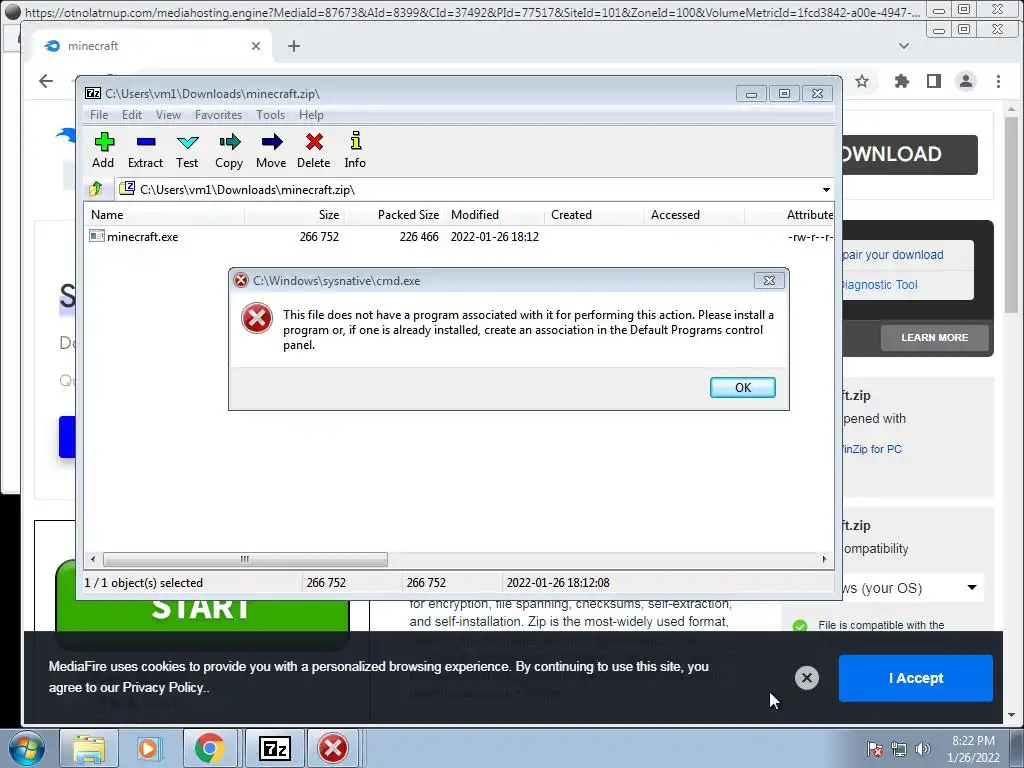The height and width of the screenshot is (768, 1024).
Task: Click the Copy toolbar icon in 7-Zip
Action: [229, 150]
